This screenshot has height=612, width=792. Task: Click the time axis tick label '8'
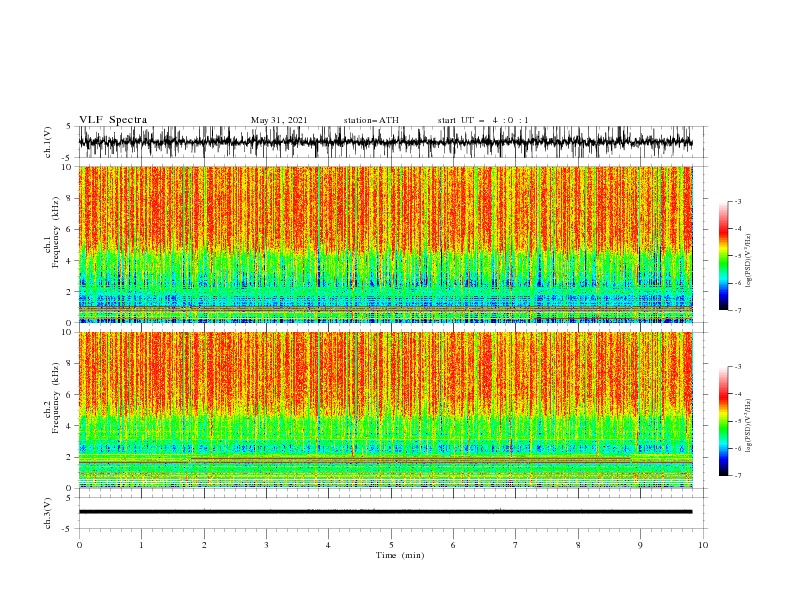(x=578, y=545)
